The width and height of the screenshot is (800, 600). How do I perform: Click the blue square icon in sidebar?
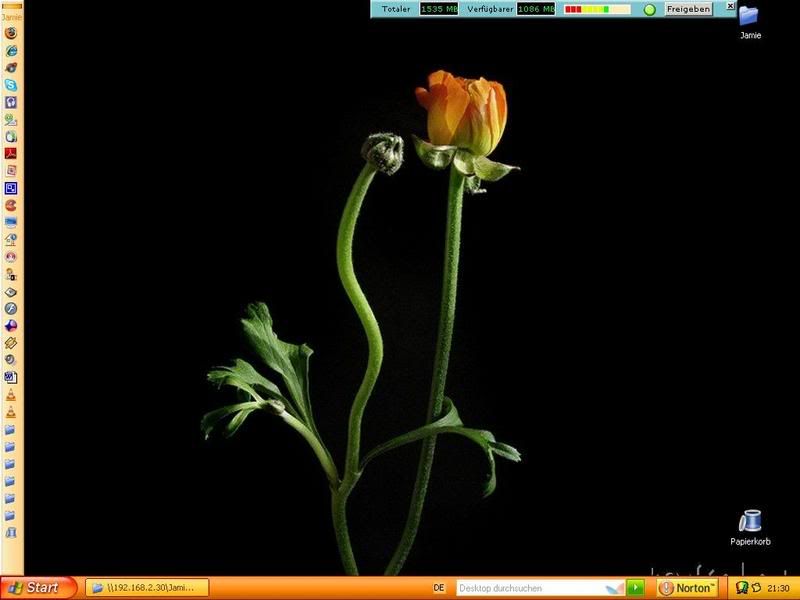(x=11, y=188)
